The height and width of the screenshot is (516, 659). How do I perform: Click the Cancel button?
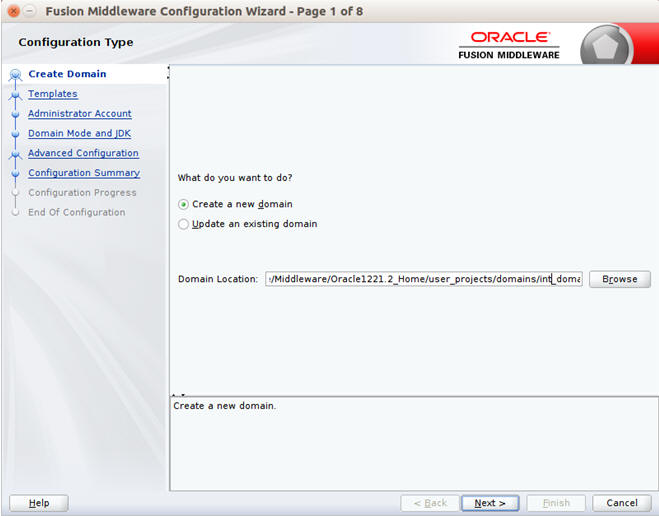click(622, 503)
